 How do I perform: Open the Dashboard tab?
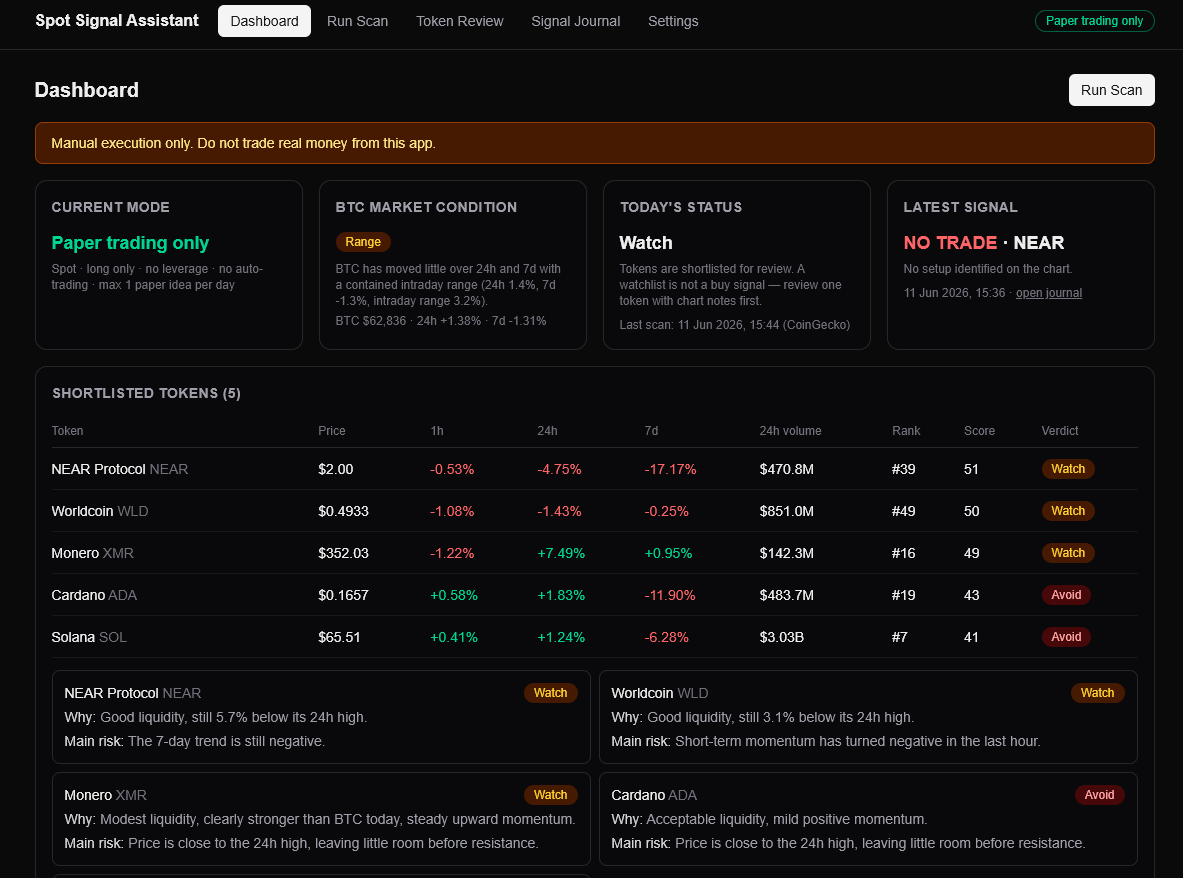click(x=264, y=21)
